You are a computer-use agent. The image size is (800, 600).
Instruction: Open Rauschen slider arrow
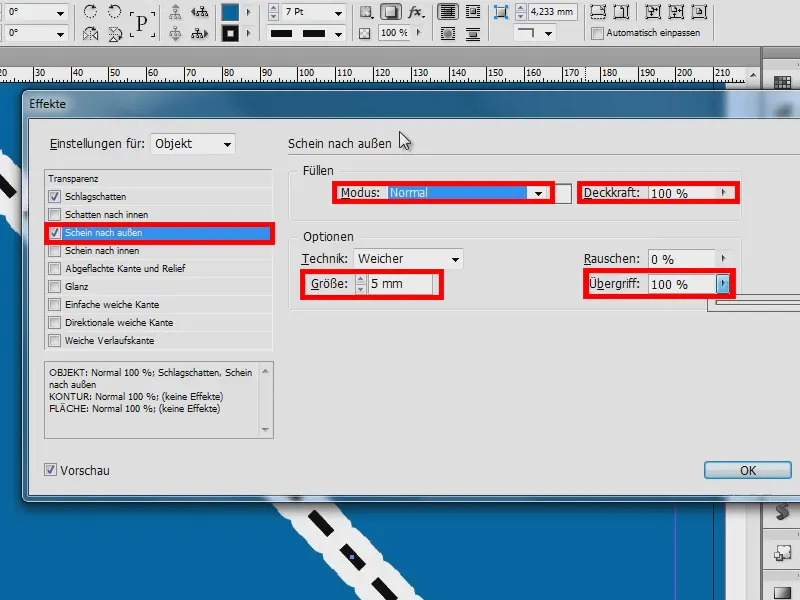[723, 259]
